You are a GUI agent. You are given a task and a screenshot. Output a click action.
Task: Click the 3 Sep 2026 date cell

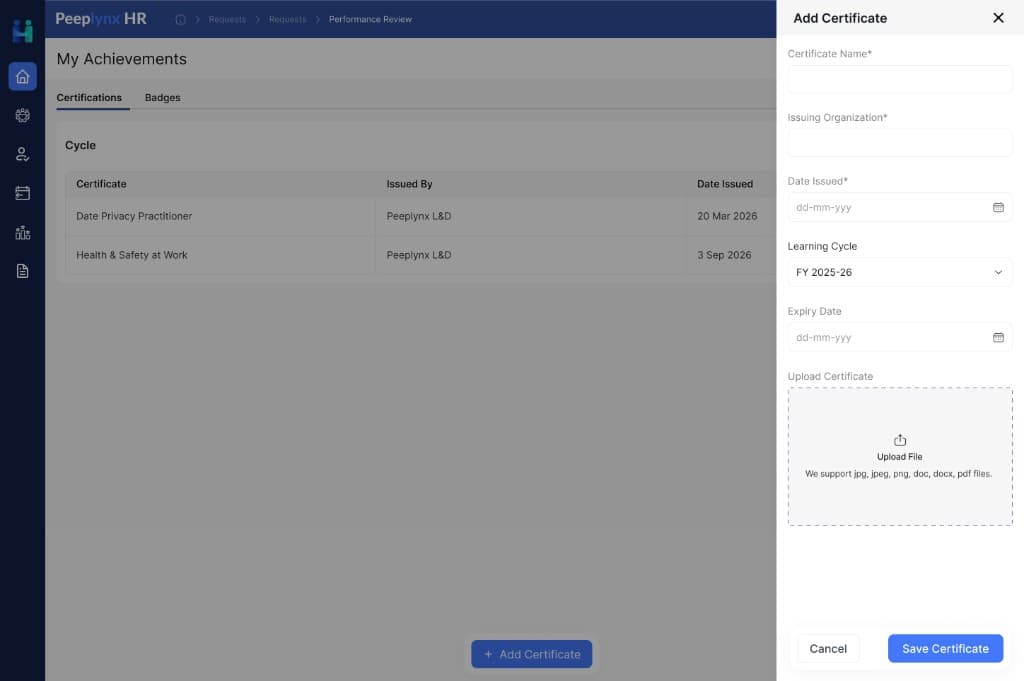pos(724,255)
